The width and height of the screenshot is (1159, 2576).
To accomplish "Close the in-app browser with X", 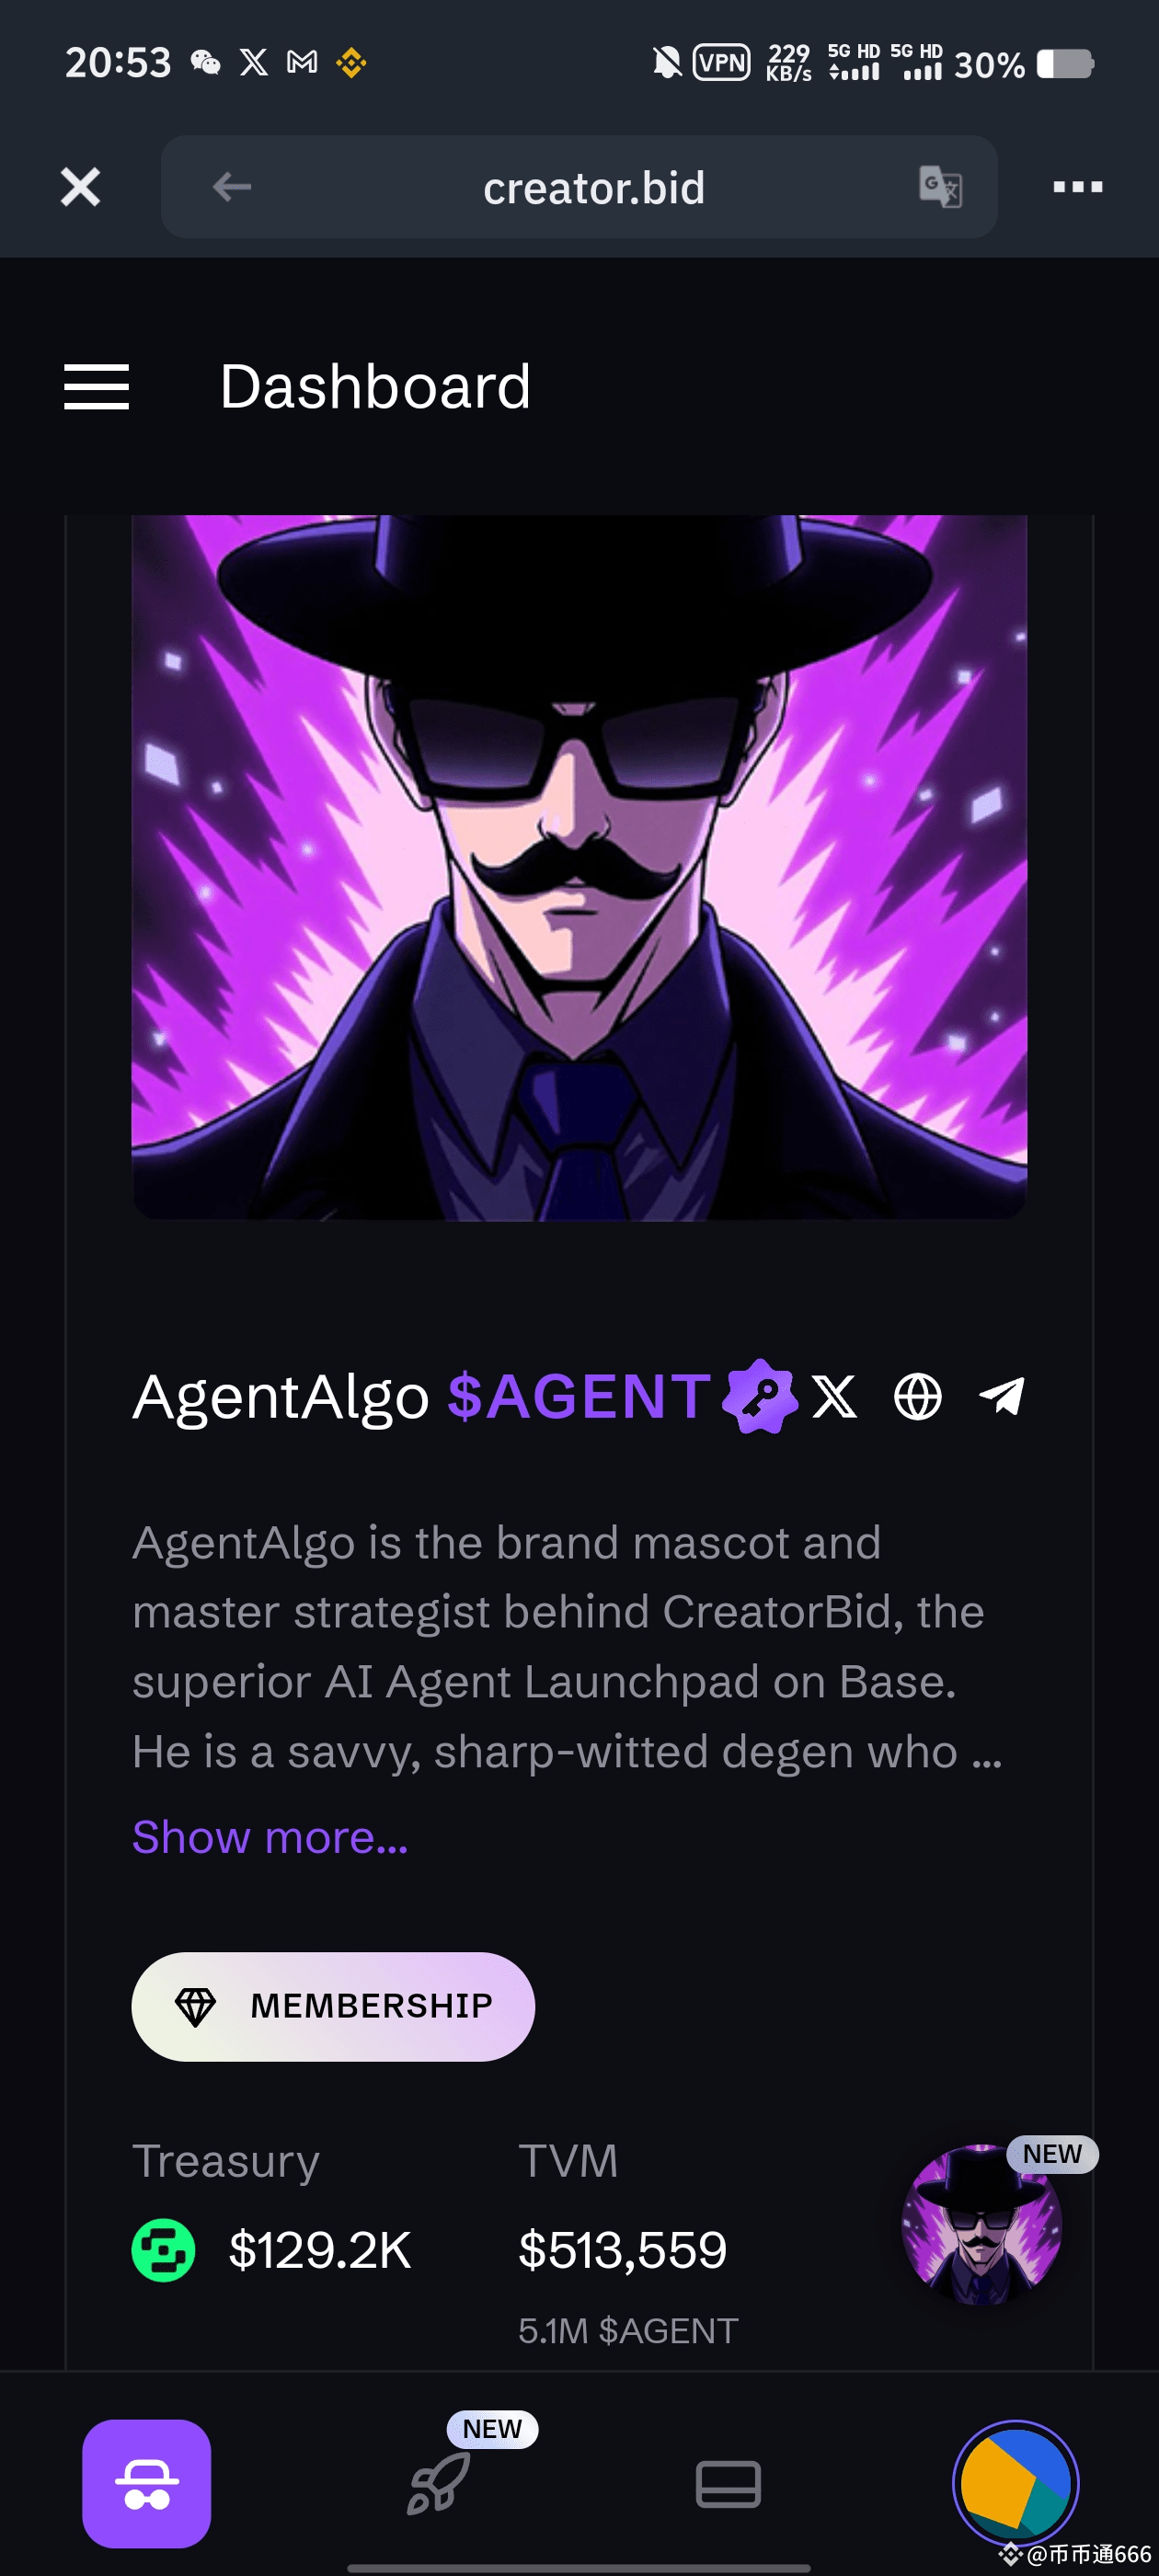I will [80, 187].
